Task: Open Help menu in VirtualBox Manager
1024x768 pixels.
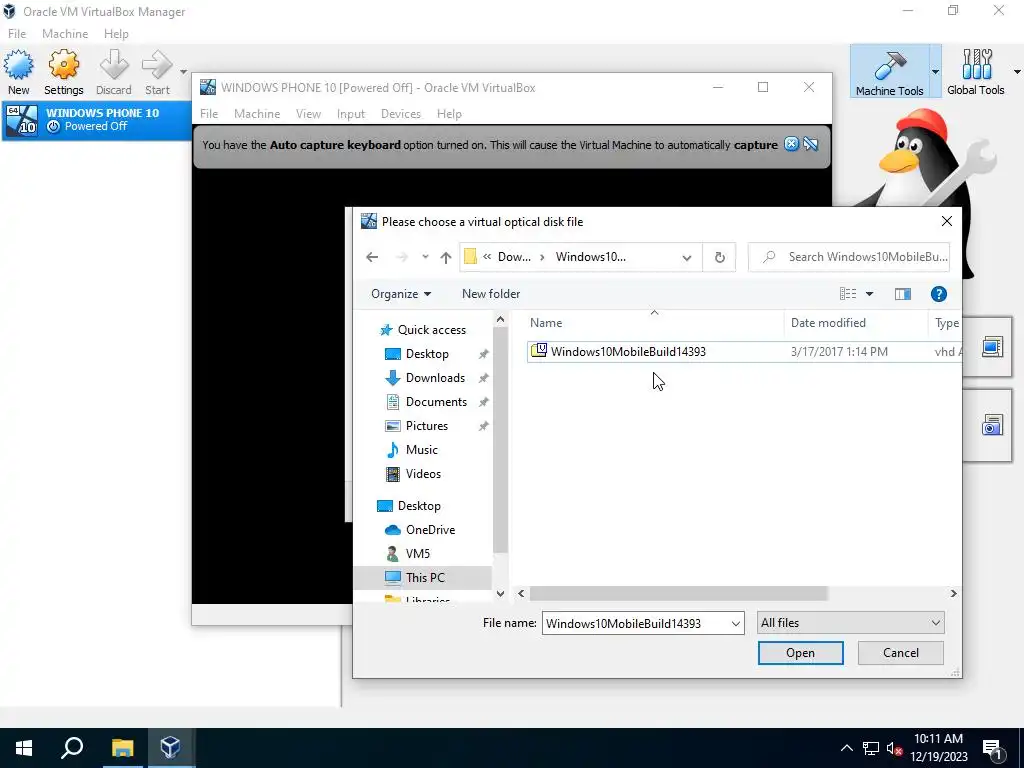Action: [x=116, y=34]
